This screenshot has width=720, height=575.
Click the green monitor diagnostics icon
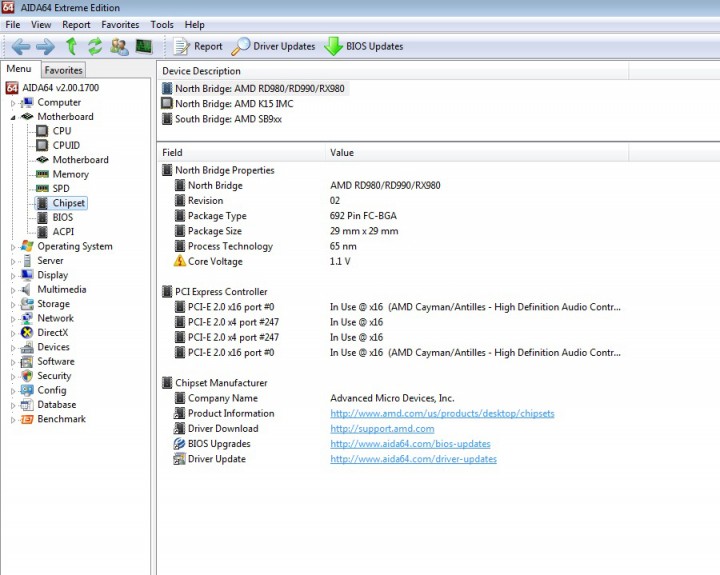(144, 46)
